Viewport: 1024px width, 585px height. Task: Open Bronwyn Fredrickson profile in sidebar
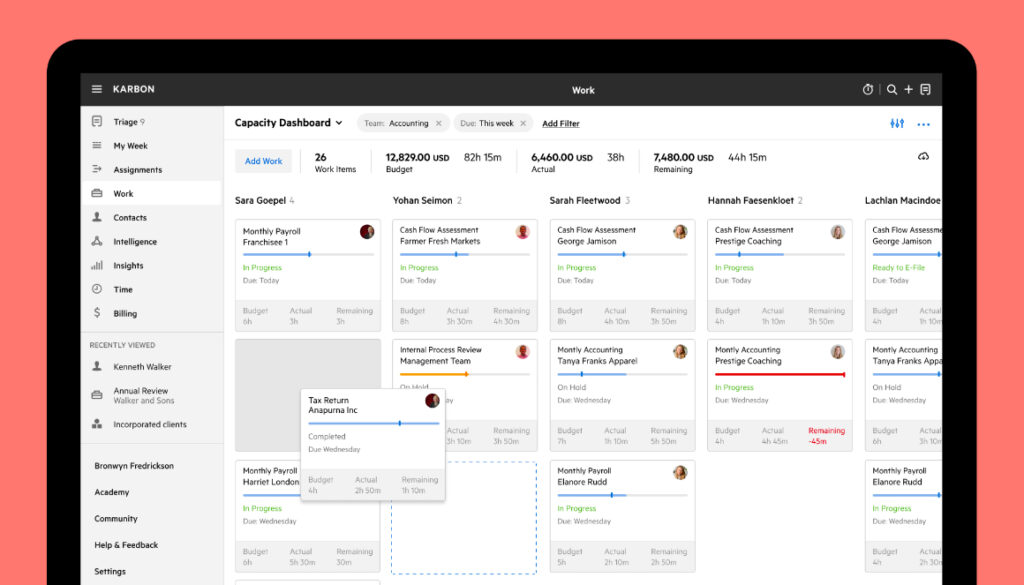[134, 466]
